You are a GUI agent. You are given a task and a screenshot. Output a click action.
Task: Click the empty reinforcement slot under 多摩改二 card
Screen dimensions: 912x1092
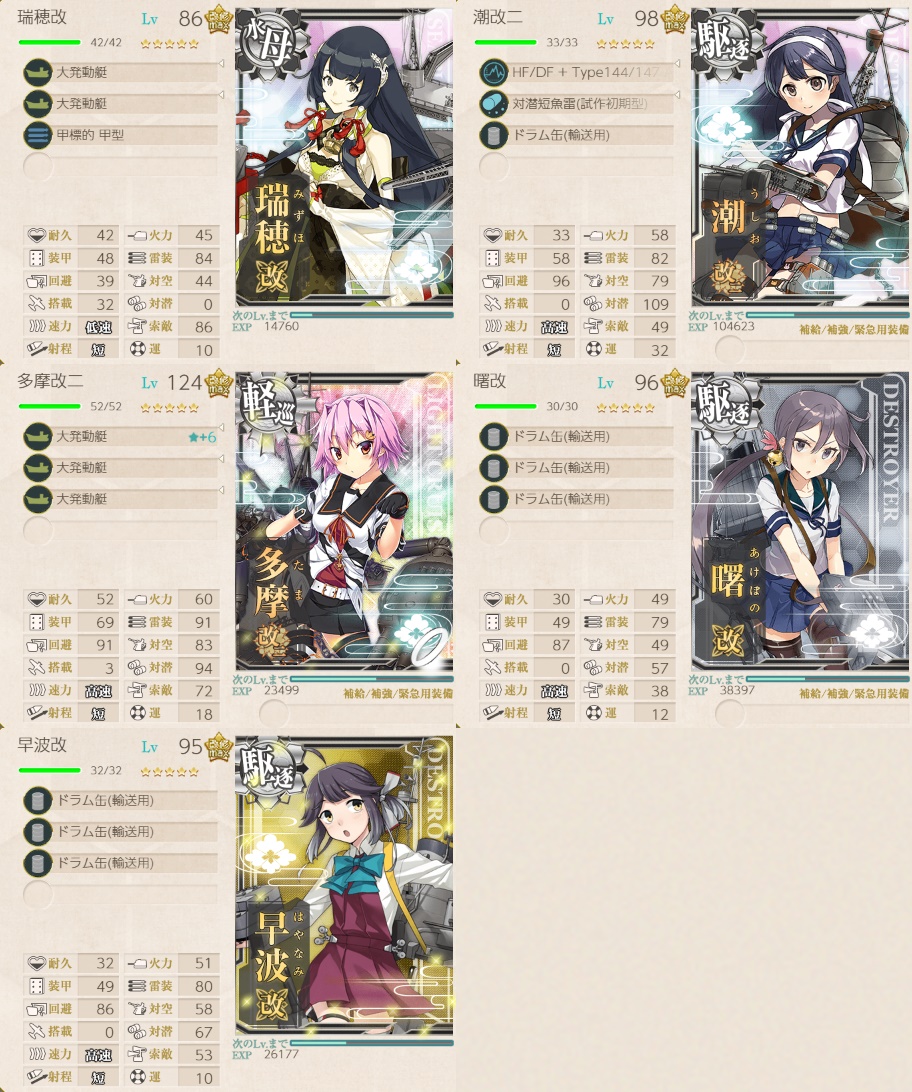click(274, 713)
